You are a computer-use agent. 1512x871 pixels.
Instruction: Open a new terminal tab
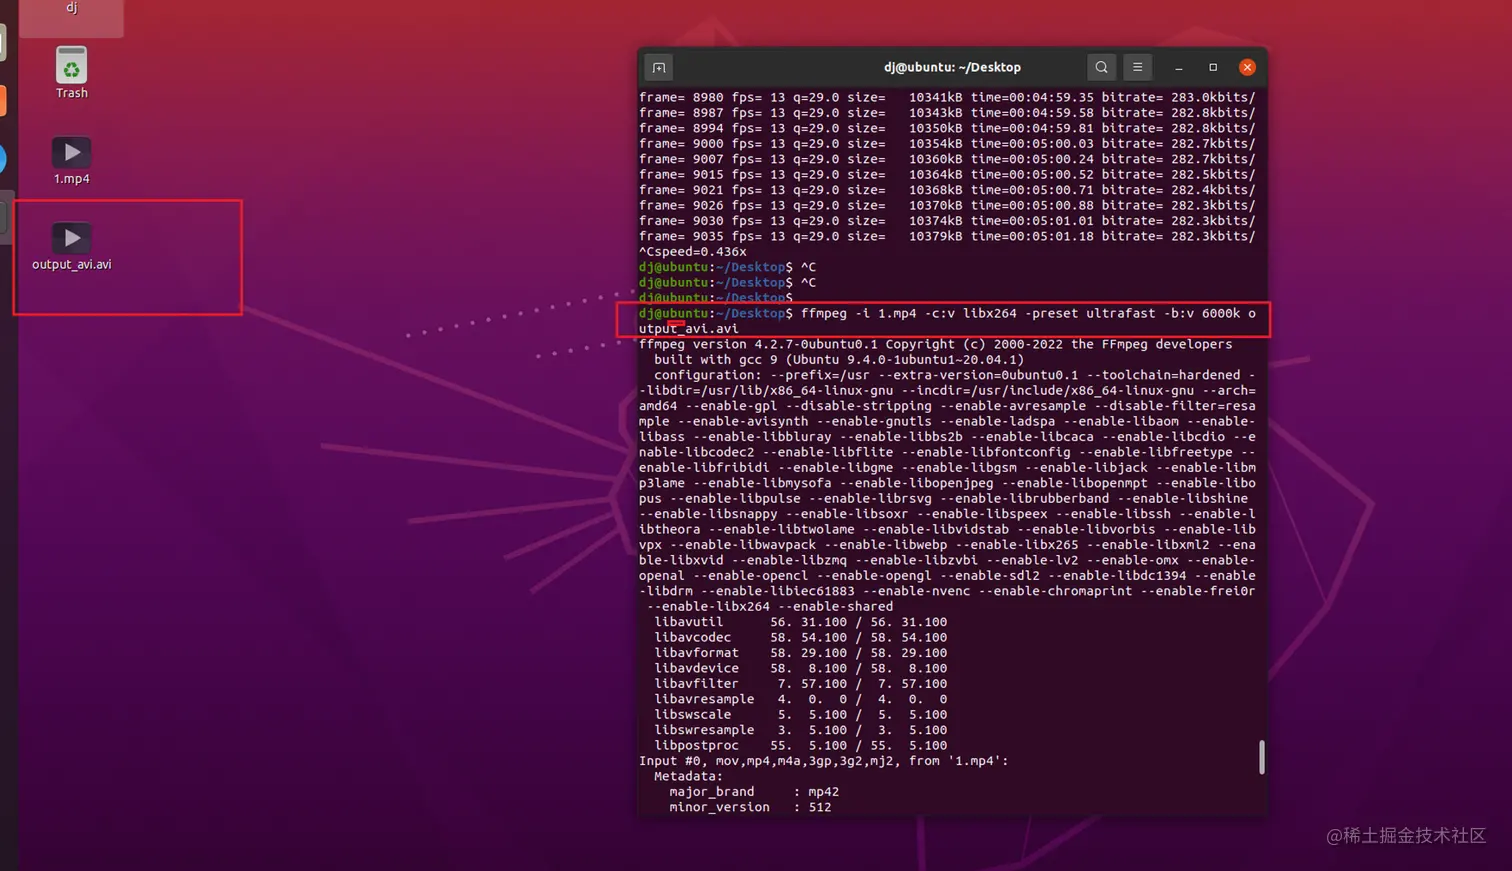(657, 67)
